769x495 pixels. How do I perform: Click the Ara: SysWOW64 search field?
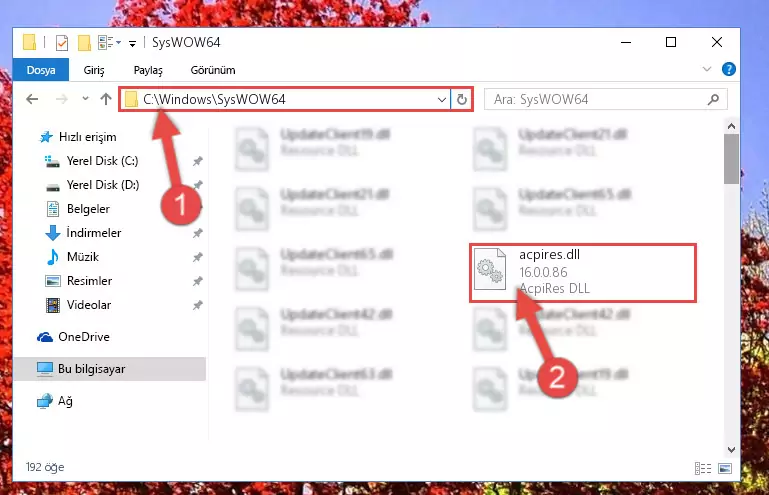[x=605, y=100]
